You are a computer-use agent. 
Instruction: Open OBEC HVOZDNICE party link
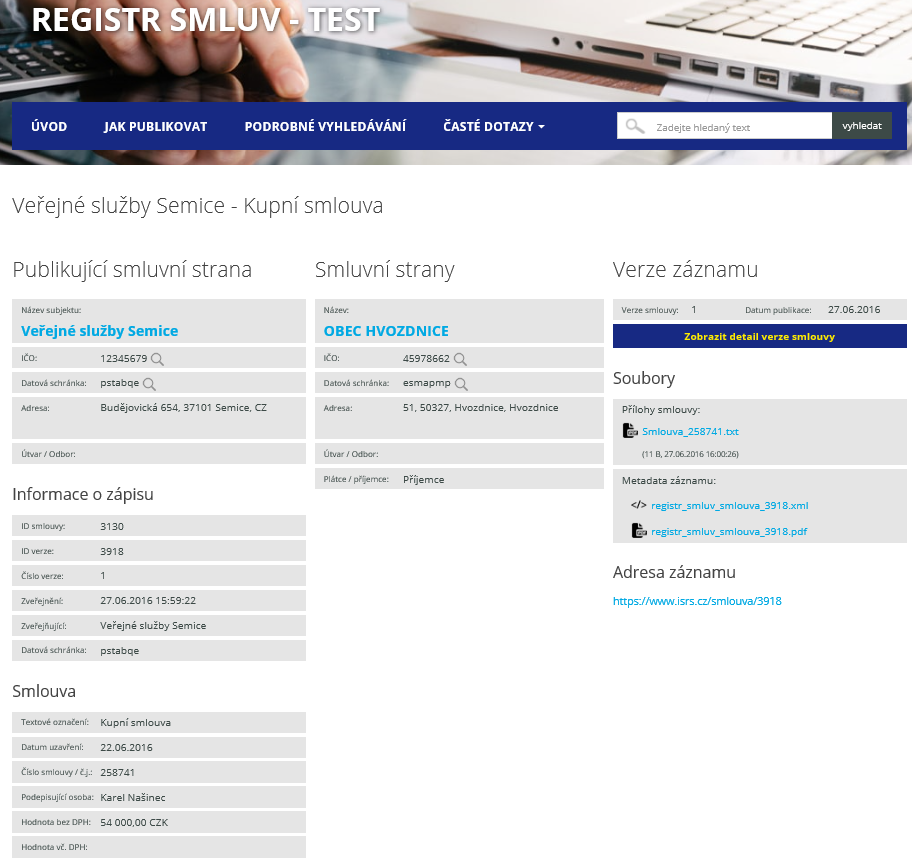386,331
